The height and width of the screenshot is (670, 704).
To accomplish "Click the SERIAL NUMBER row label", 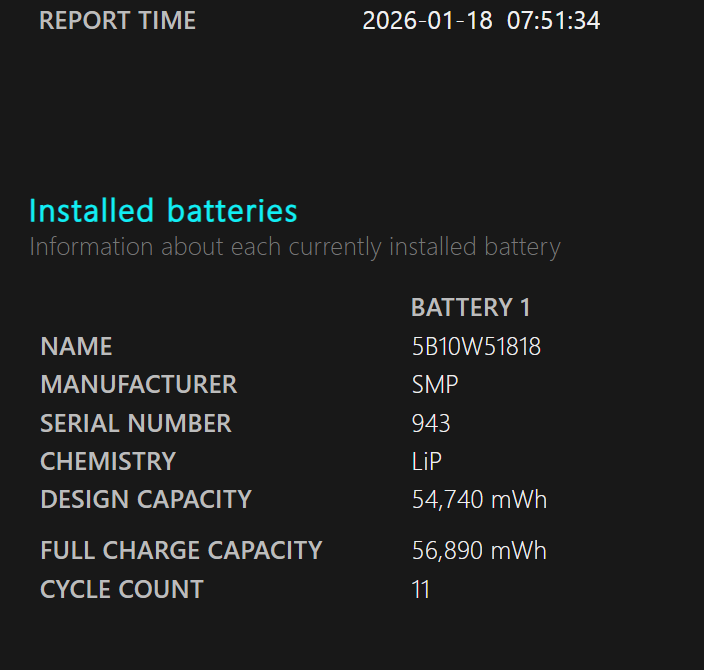I will coord(135,423).
